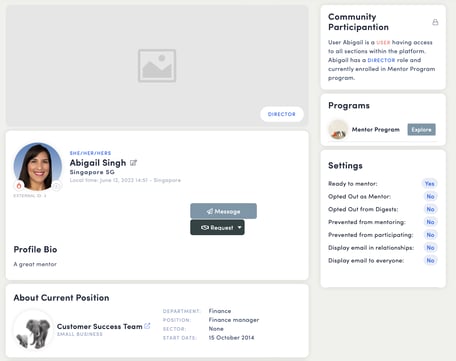
Task: Click the flame badge on profile photo
Action: pyautogui.click(x=19, y=185)
